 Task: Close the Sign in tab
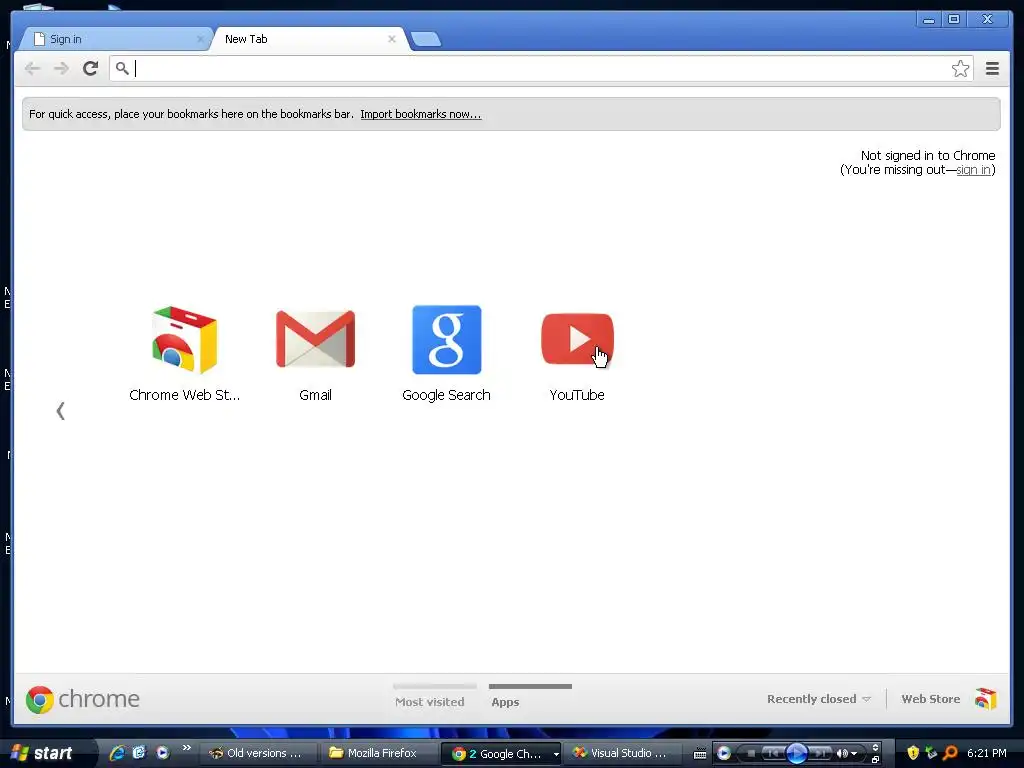200,39
